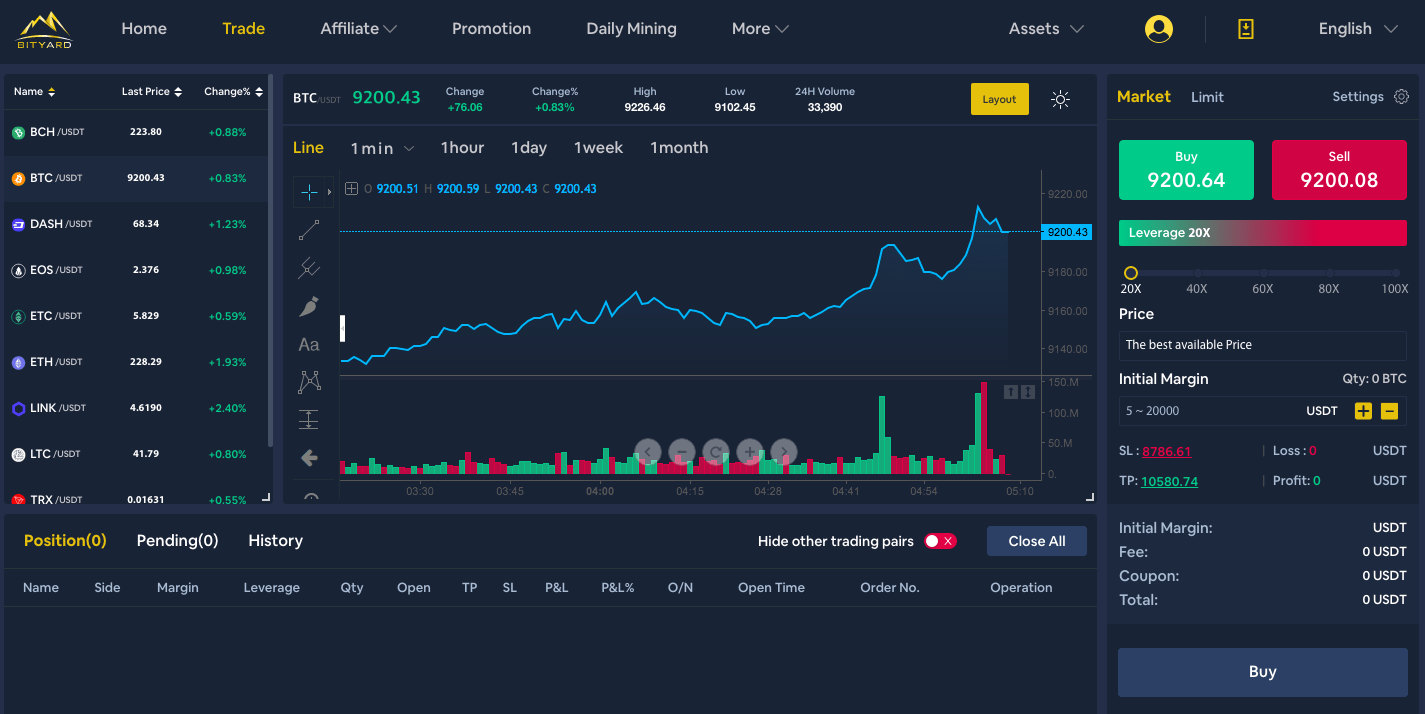Select the pitchfork drawing tool
The height and width of the screenshot is (714, 1425).
click(x=309, y=268)
